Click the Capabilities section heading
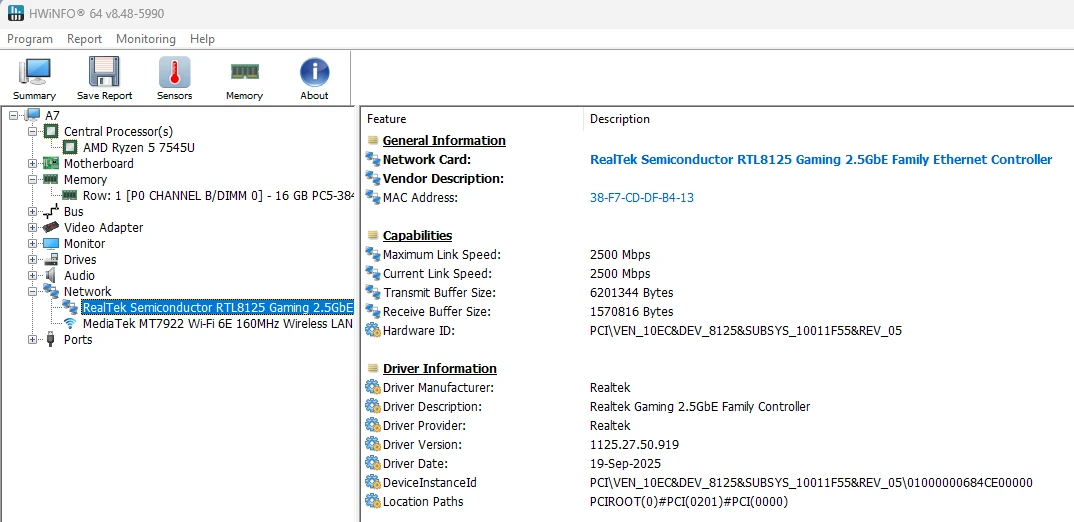Image resolution: width=1074 pixels, height=522 pixels. click(417, 236)
